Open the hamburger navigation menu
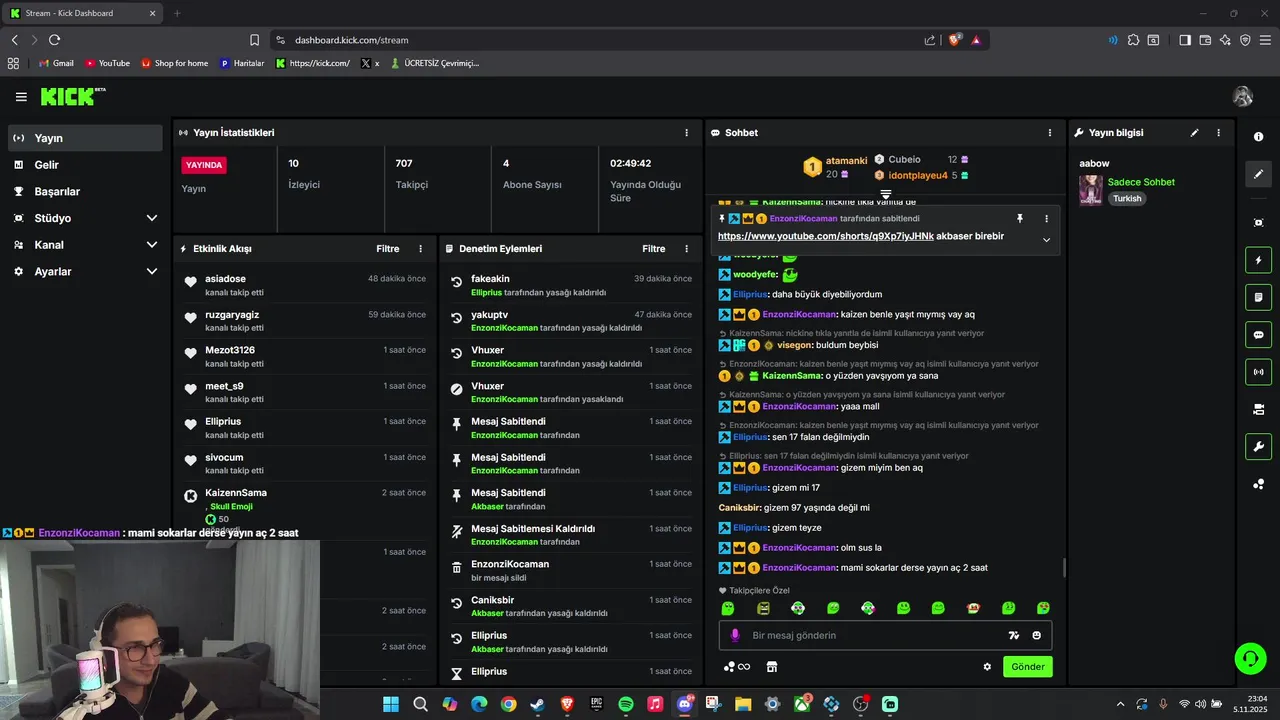The image size is (1280, 720). pos(21,97)
